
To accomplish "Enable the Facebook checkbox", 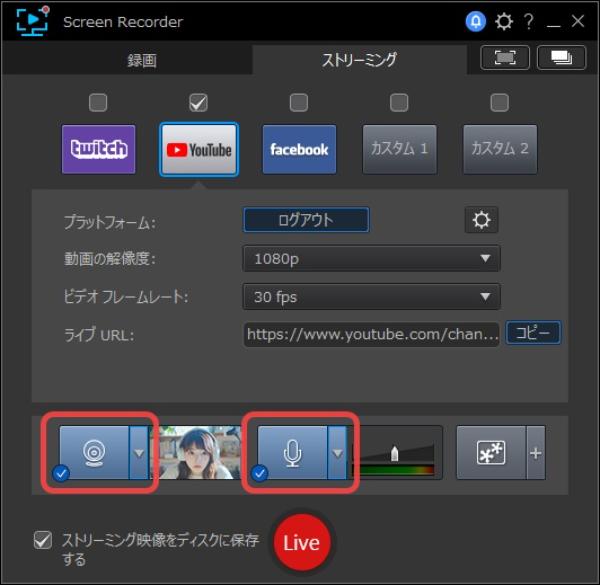I will click(299, 103).
